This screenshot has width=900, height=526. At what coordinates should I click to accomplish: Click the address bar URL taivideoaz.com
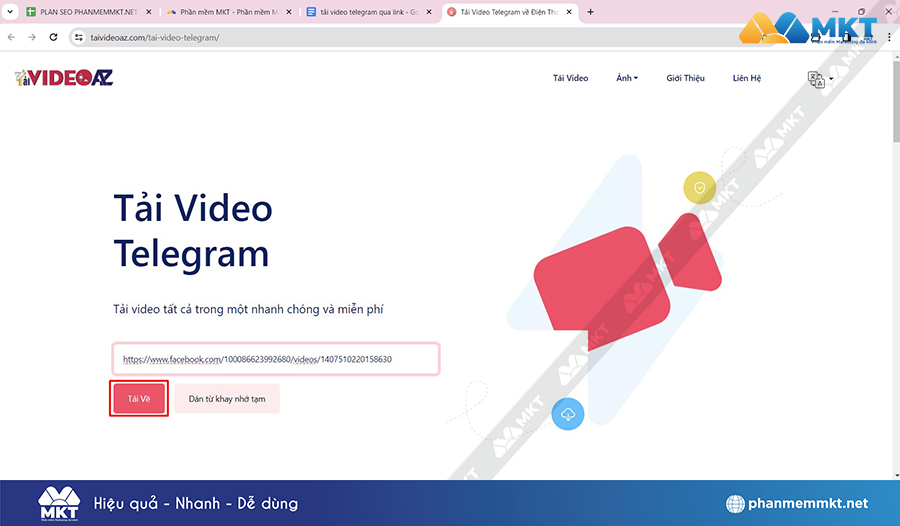pos(155,38)
